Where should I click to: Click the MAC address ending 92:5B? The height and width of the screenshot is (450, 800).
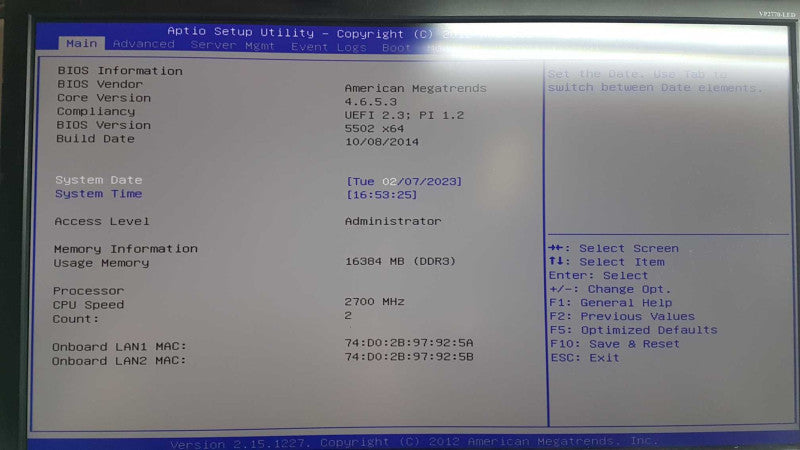[409, 356]
